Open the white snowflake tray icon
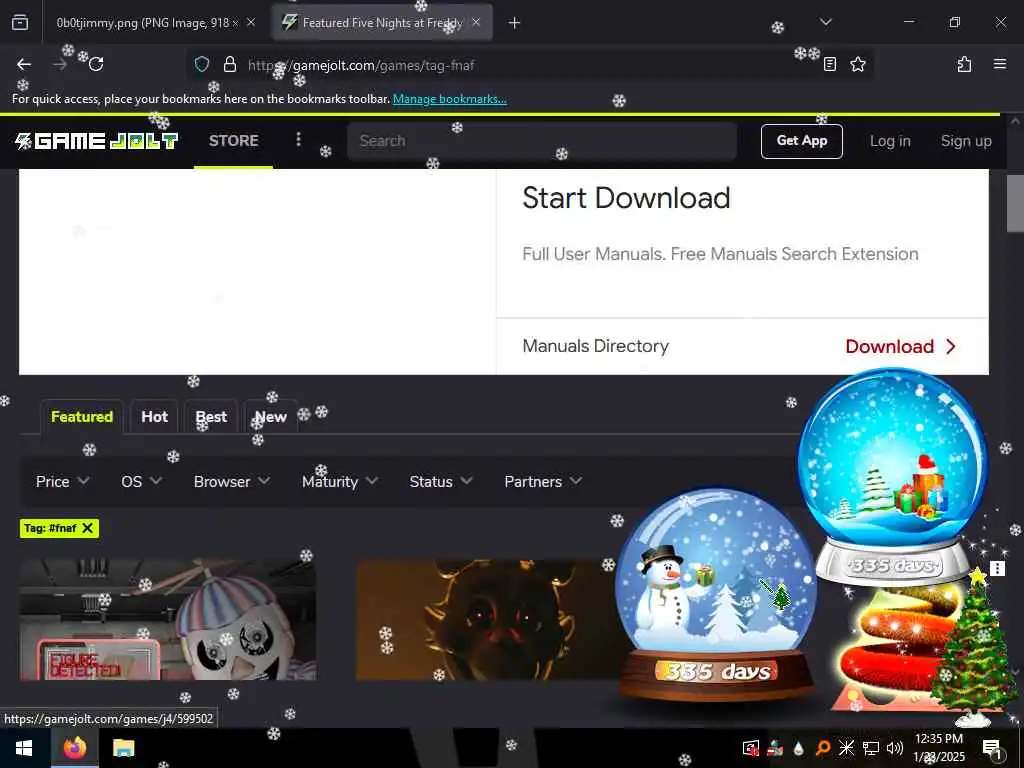The width and height of the screenshot is (1024, 768). click(846, 748)
